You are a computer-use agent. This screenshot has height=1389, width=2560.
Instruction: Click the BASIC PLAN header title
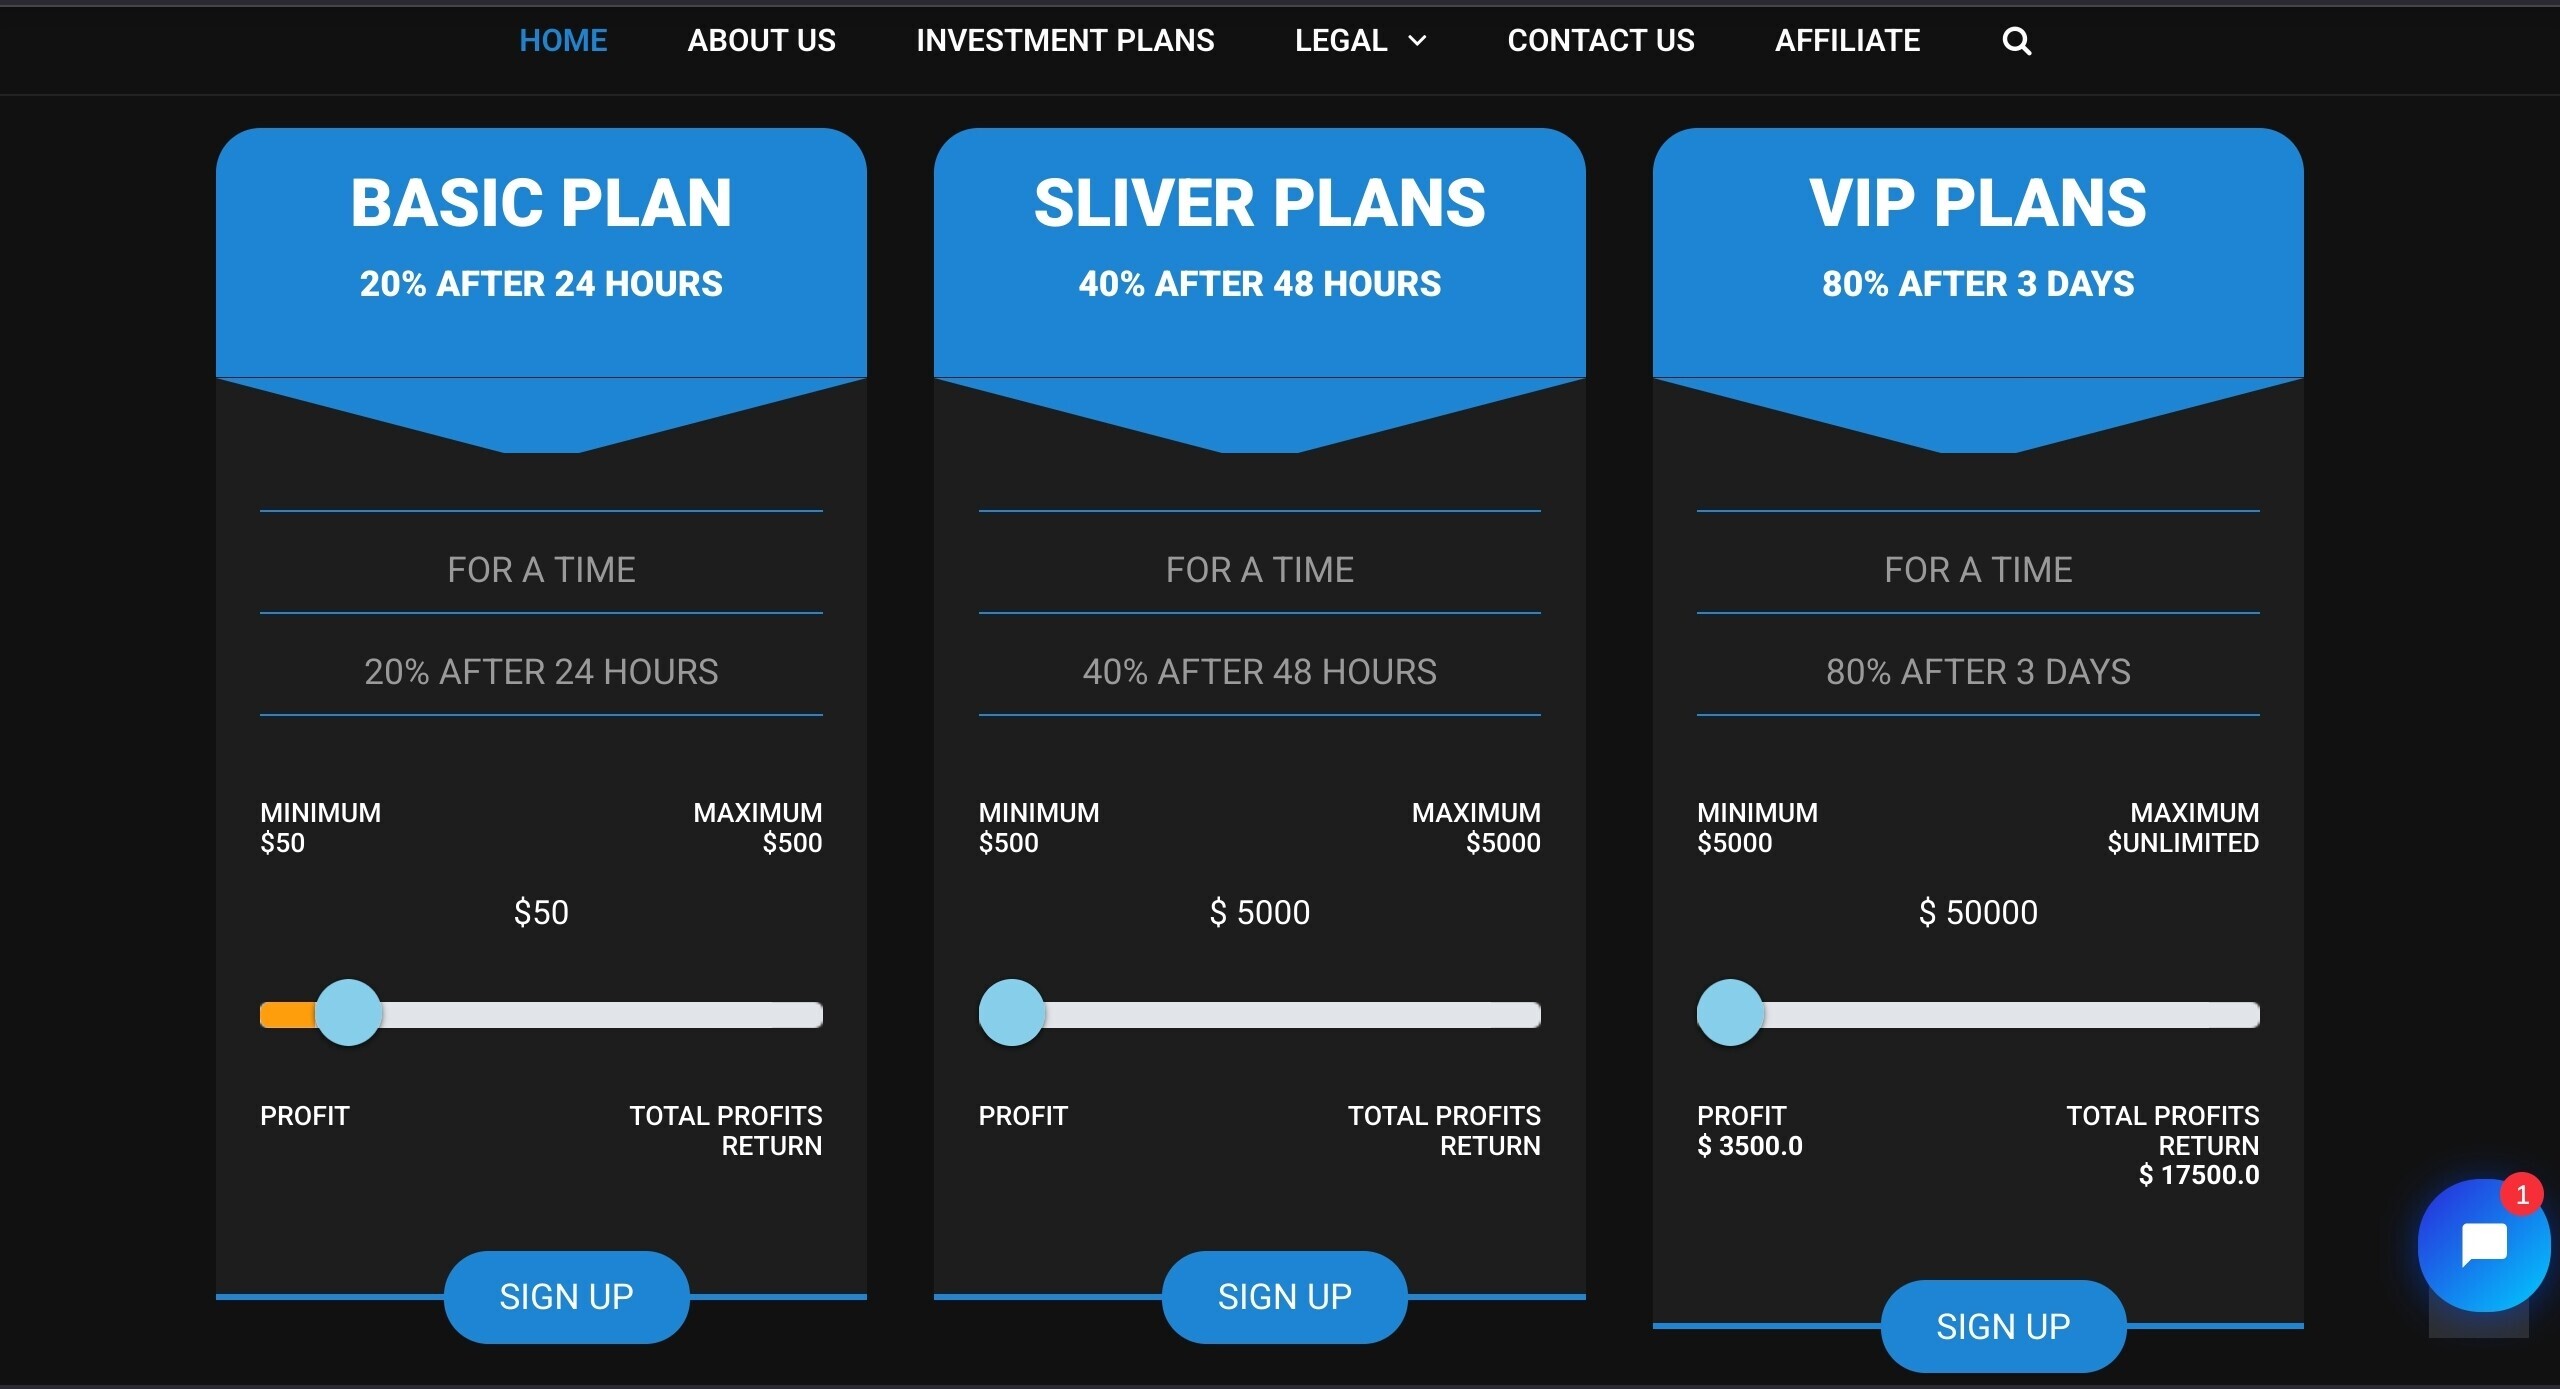click(541, 203)
